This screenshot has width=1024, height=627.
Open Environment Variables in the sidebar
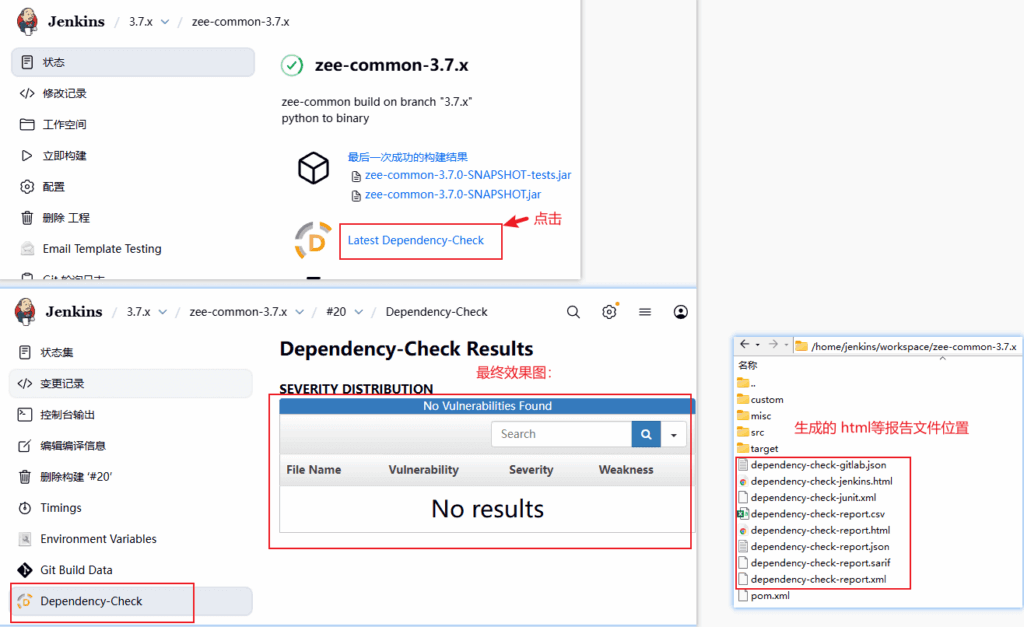coord(98,539)
